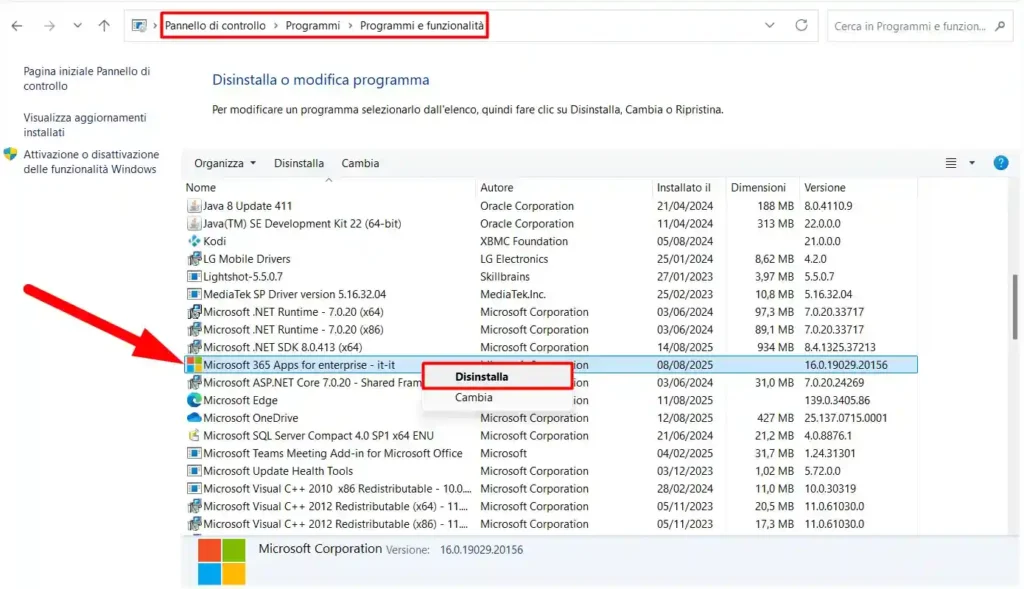This screenshot has width=1024, height=589.
Task: Select the Java 8 Update 411 icon
Action: (x=194, y=205)
